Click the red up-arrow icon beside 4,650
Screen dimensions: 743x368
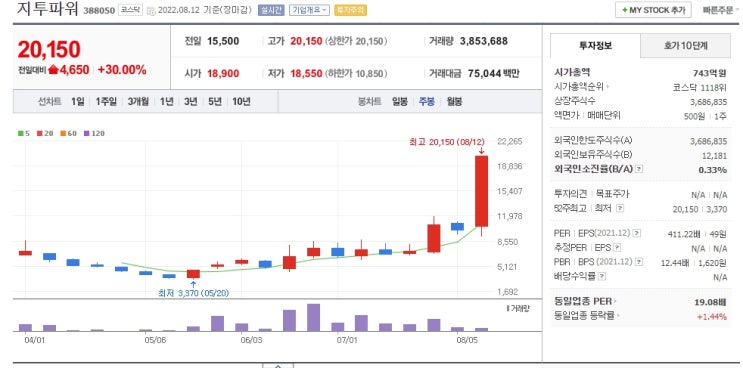click(53, 70)
